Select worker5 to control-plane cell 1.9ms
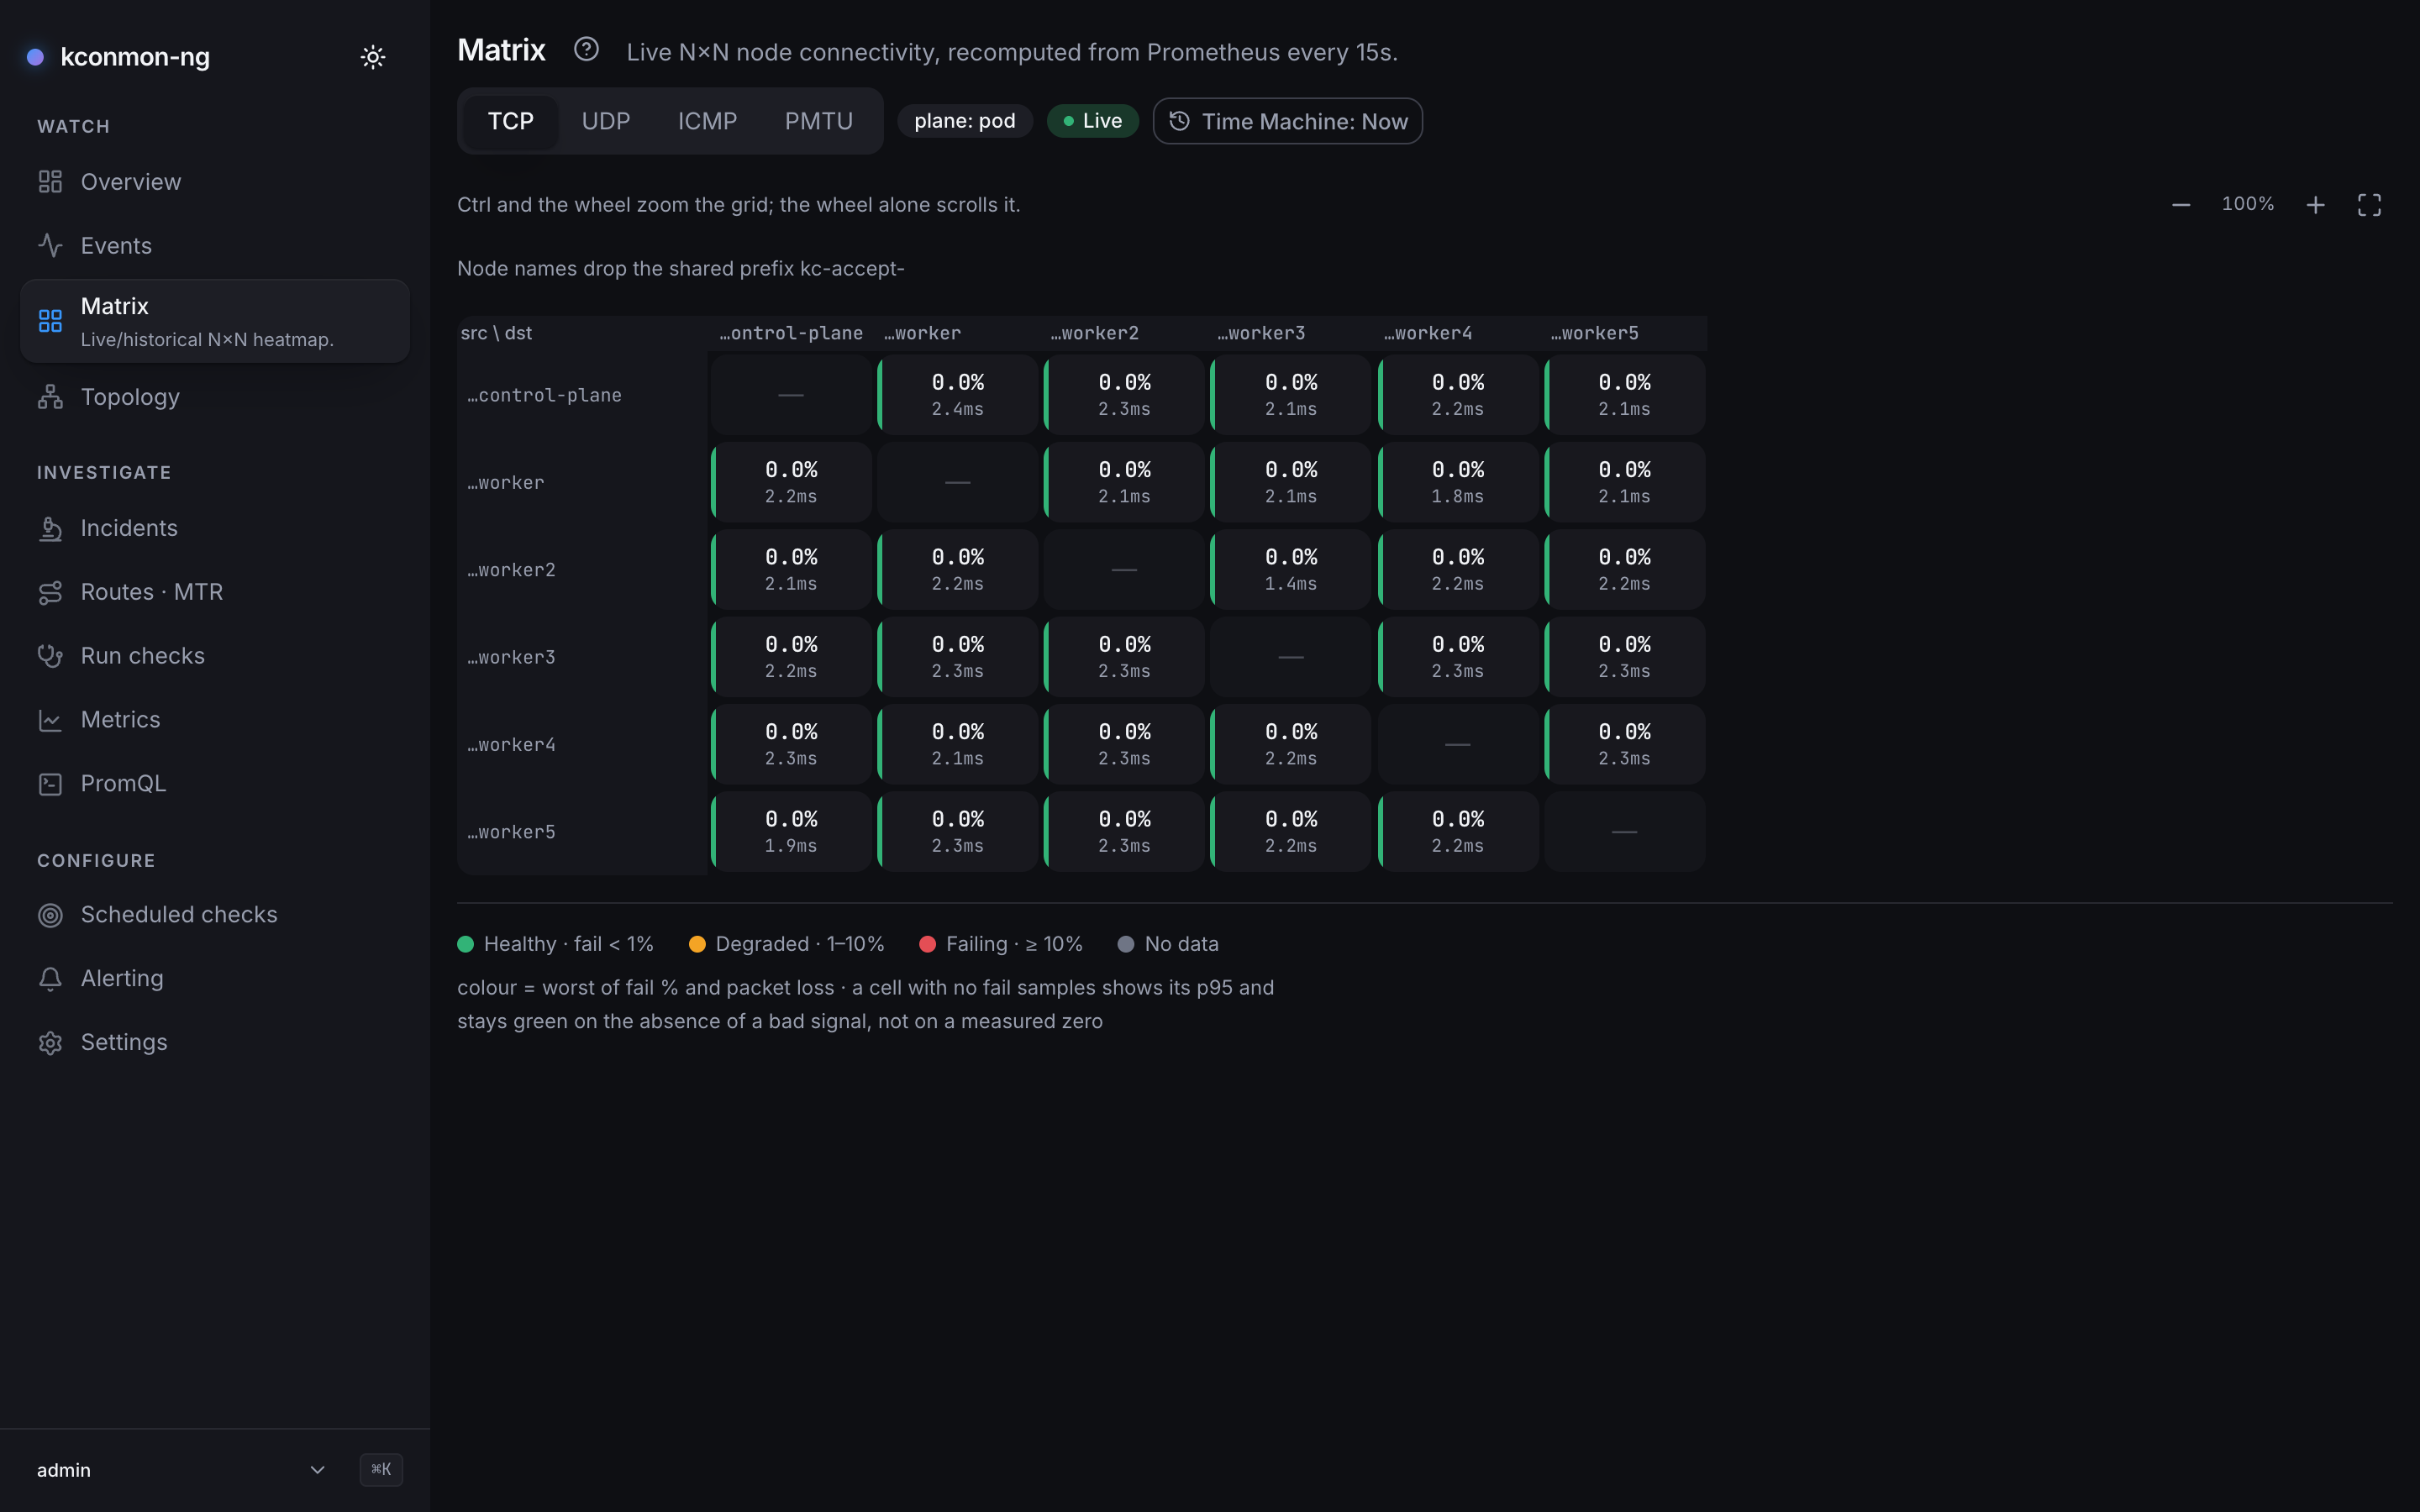Screen dimensions: 2420x1512 (790, 832)
